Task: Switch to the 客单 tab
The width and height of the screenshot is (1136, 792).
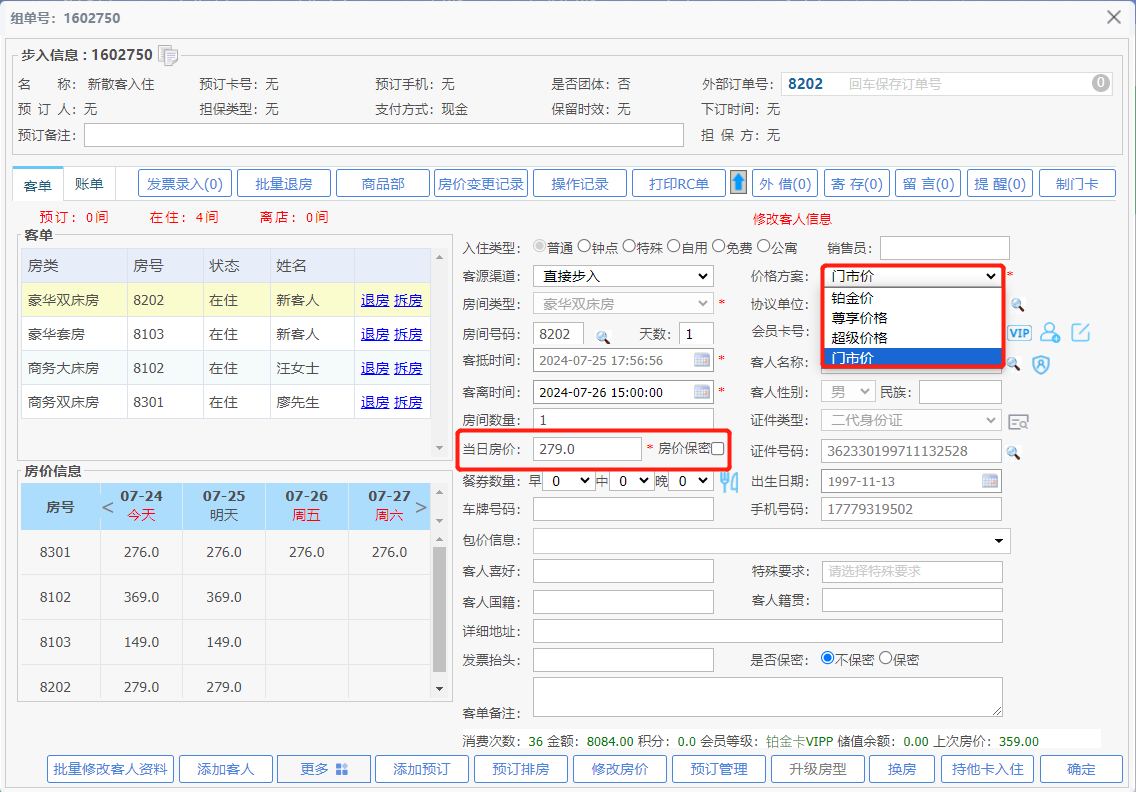Action: coord(38,186)
